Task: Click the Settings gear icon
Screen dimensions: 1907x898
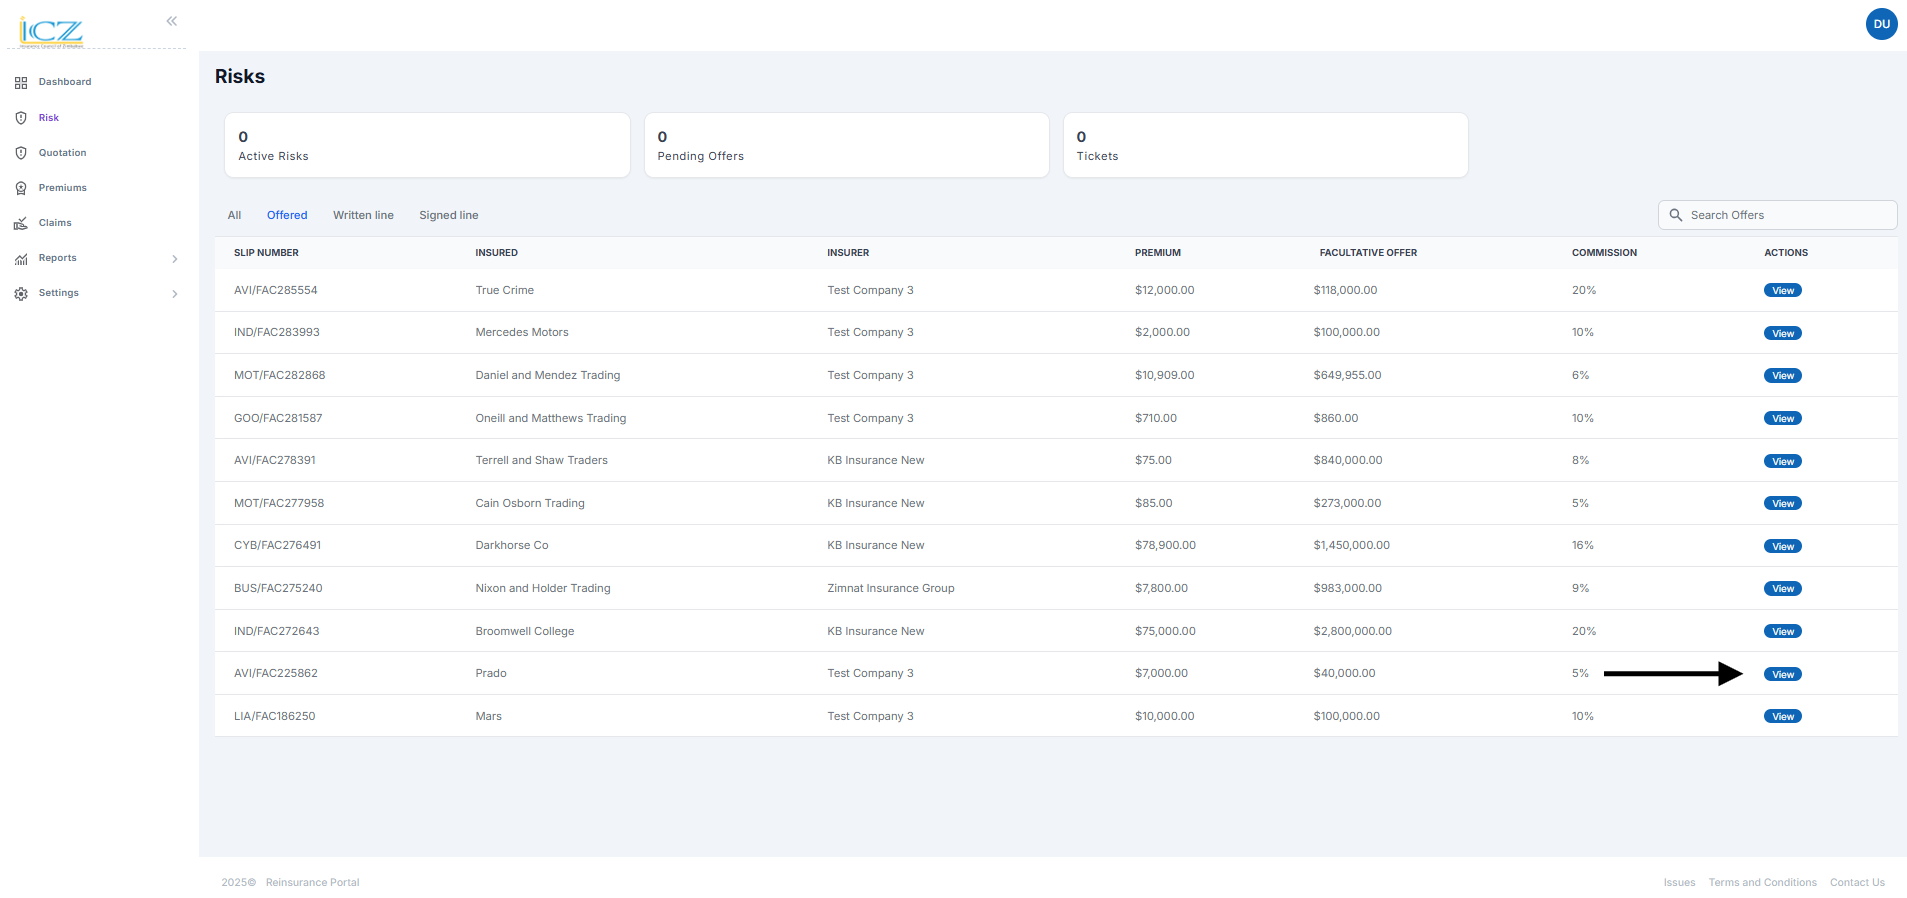Action: coord(21,294)
